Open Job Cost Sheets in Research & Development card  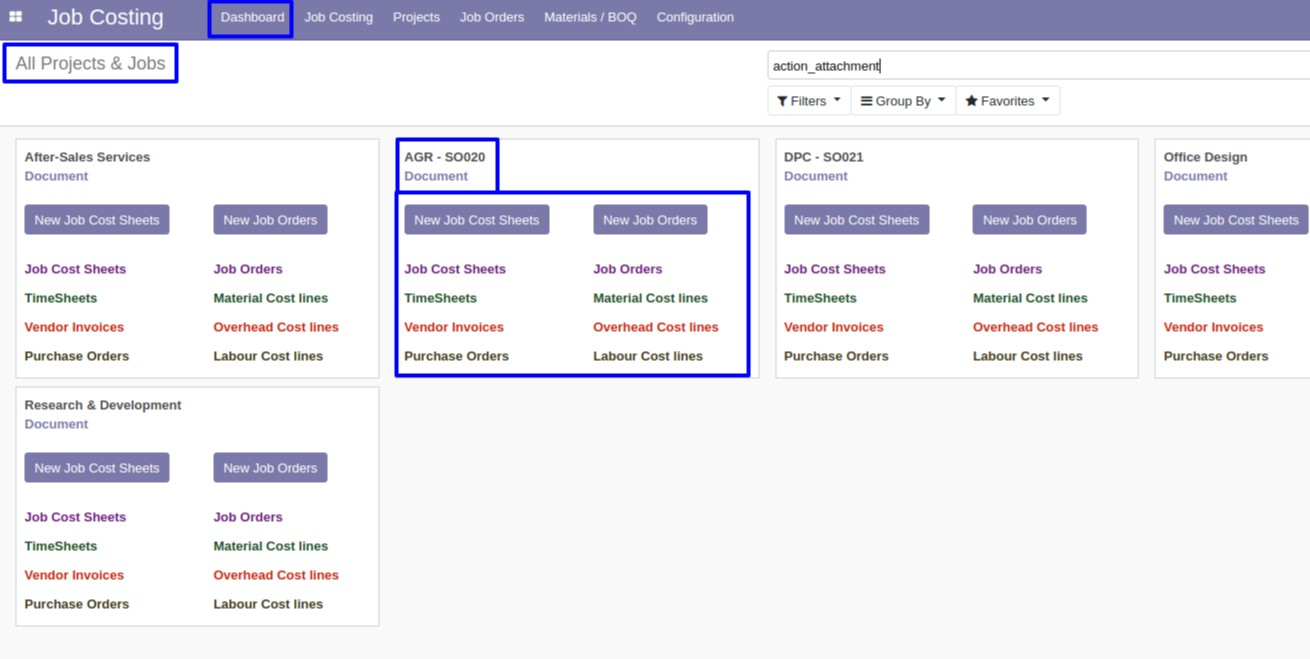(75, 517)
